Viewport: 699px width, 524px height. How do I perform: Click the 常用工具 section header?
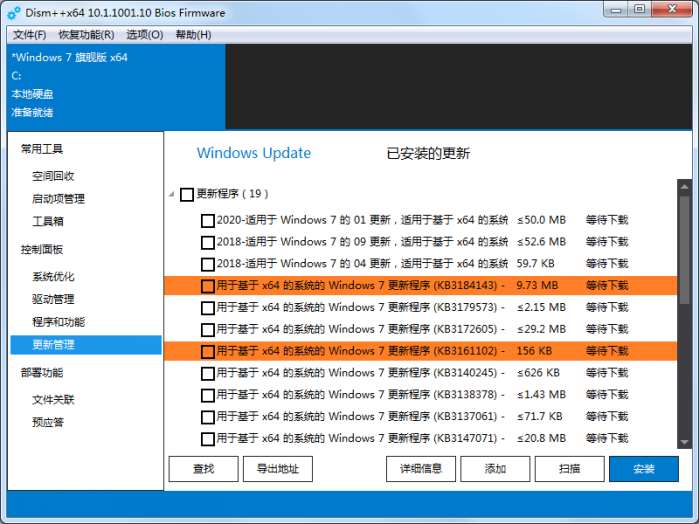coord(42,149)
